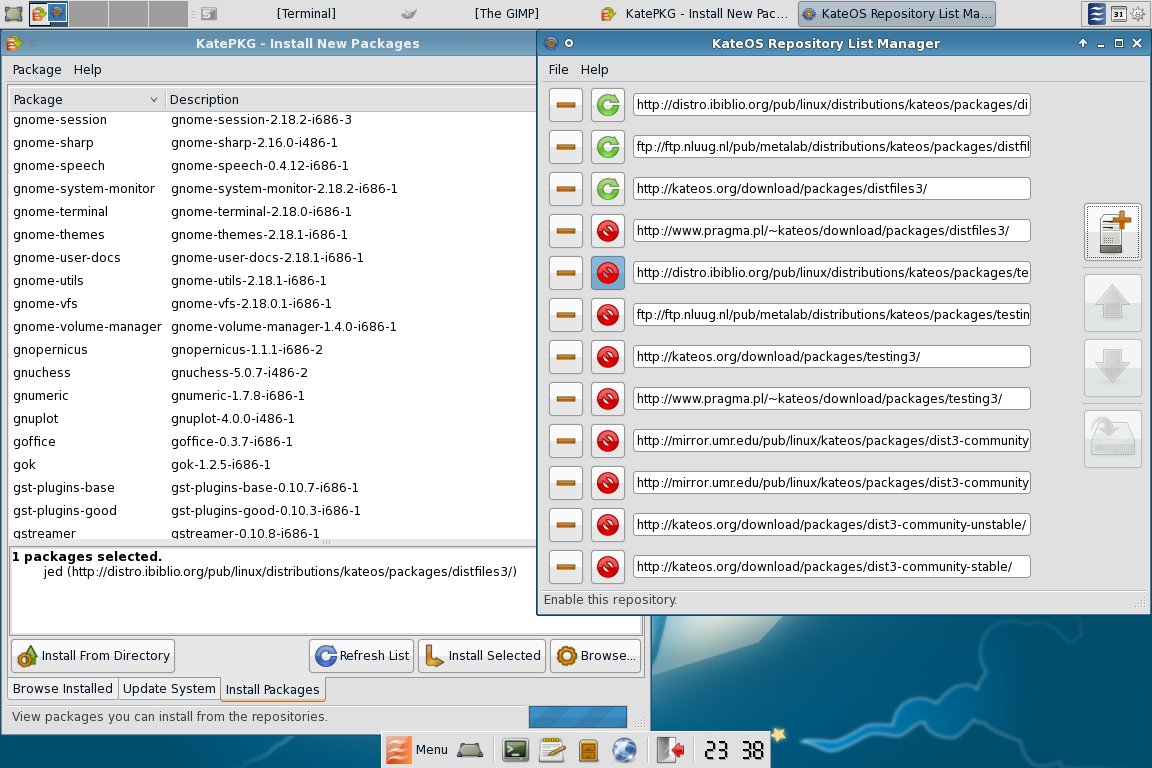This screenshot has width=1152, height=768.
Task: Remove the kateos.org distfiles3 repository entry
Action: [x=566, y=189]
